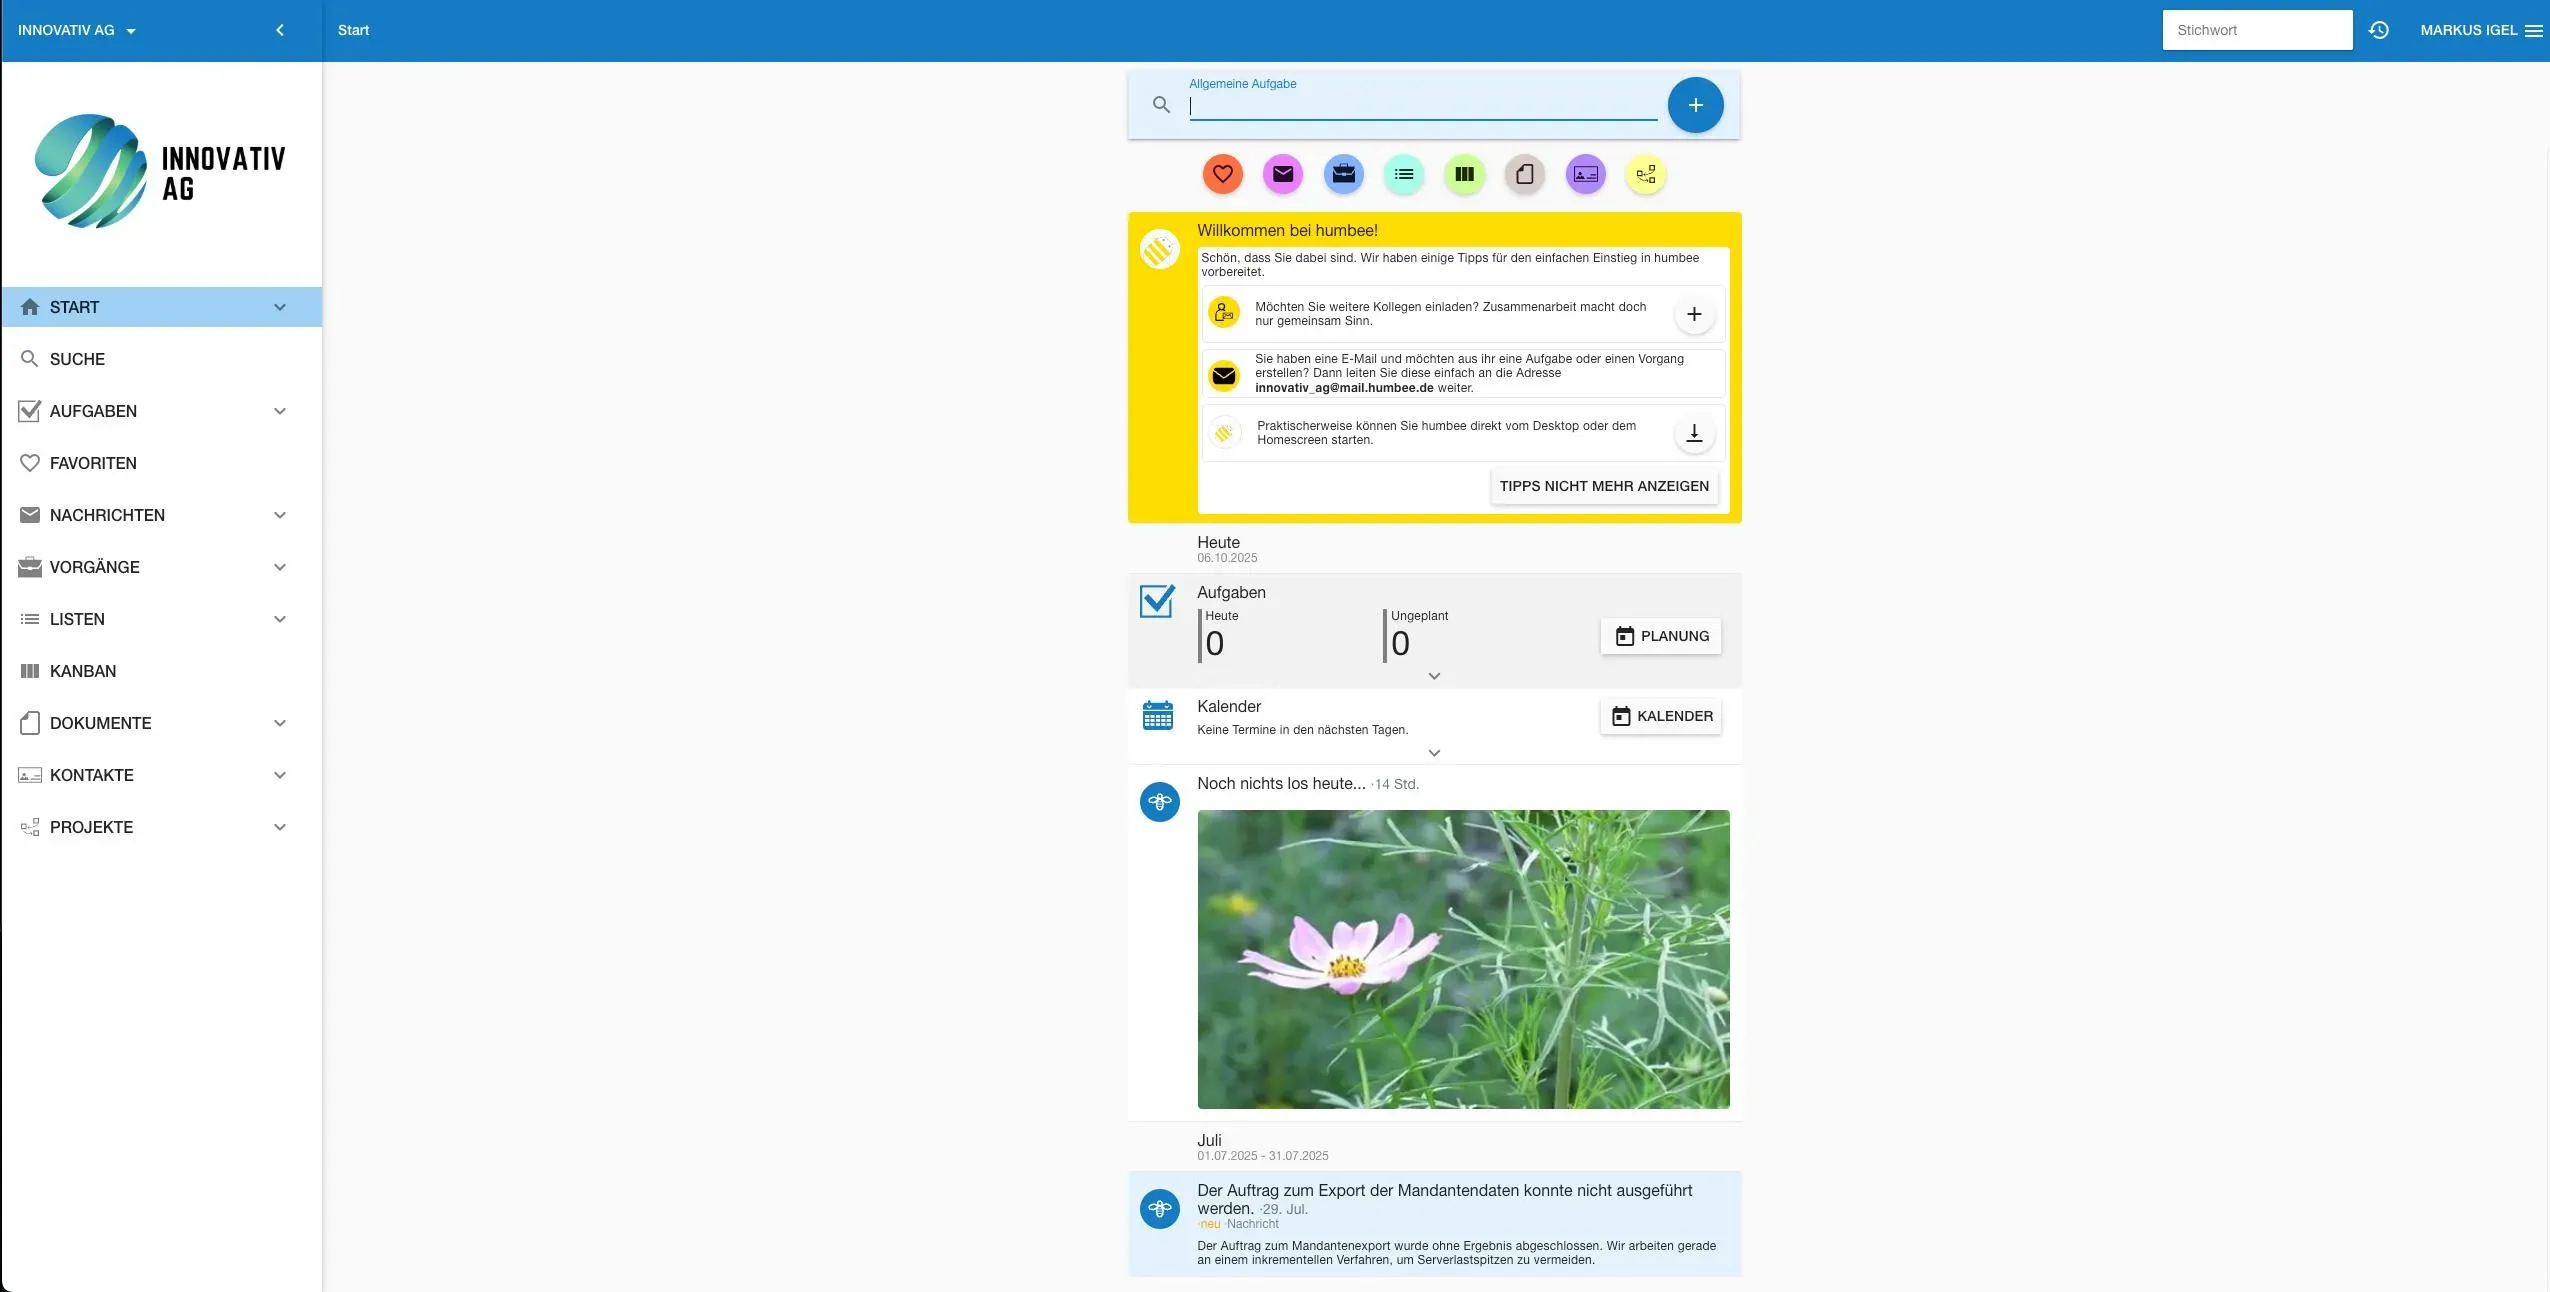Click the search history clock icon
Viewport: 2550px width, 1292px height.
2379,30
